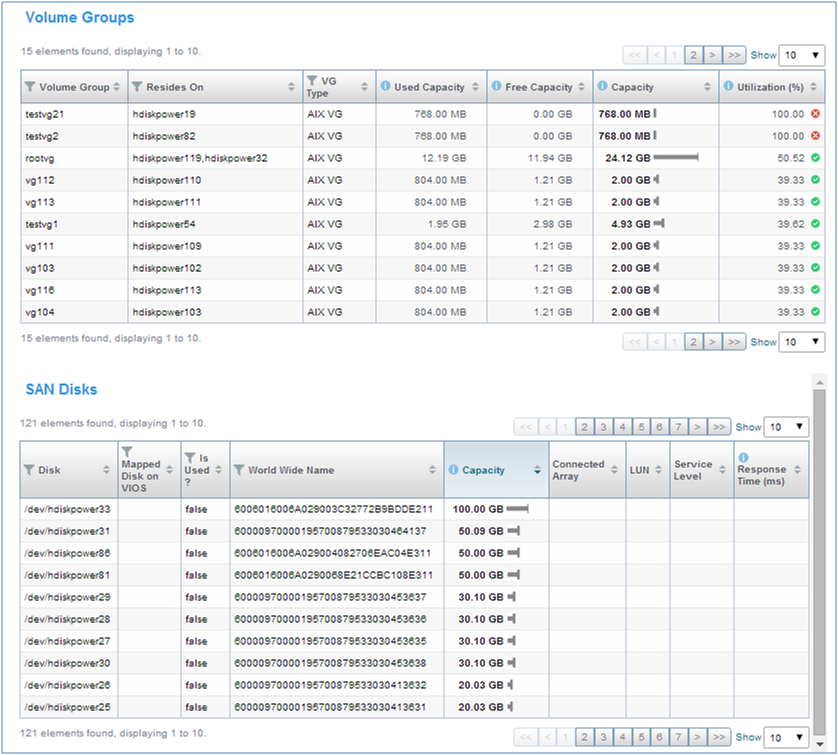Go to next page below SAN Disks table

tap(697, 737)
